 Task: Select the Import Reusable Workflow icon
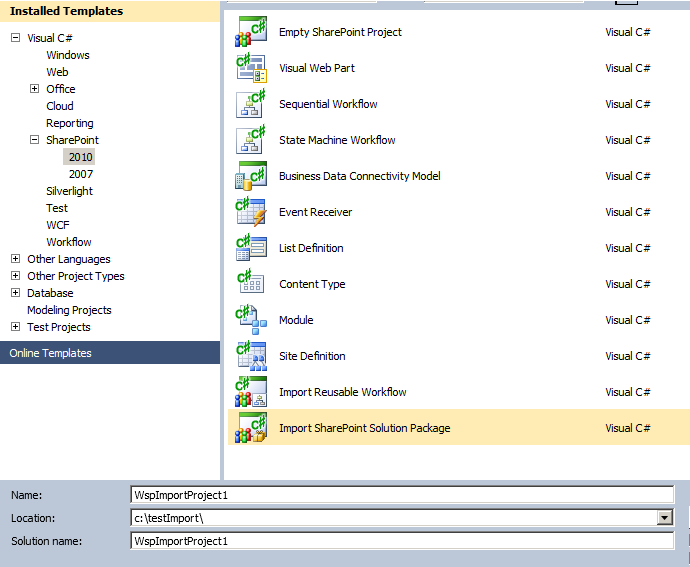pyautogui.click(x=250, y=392)
